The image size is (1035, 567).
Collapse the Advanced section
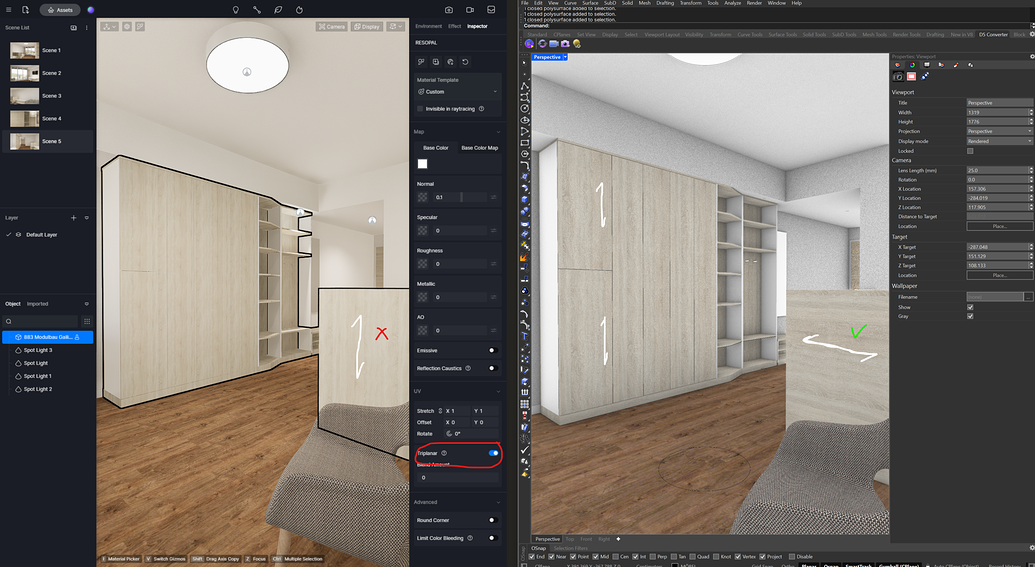tap(498, 502)
